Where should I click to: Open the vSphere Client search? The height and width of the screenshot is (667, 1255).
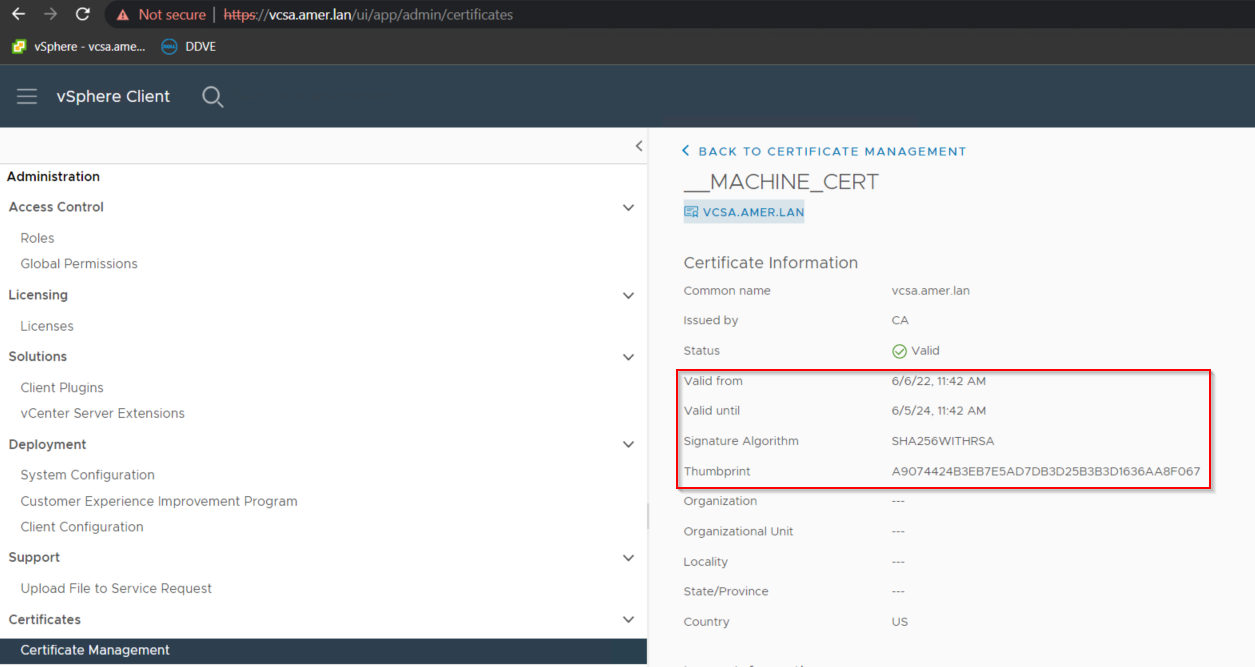pyautogui.click(x=212, y=96)
